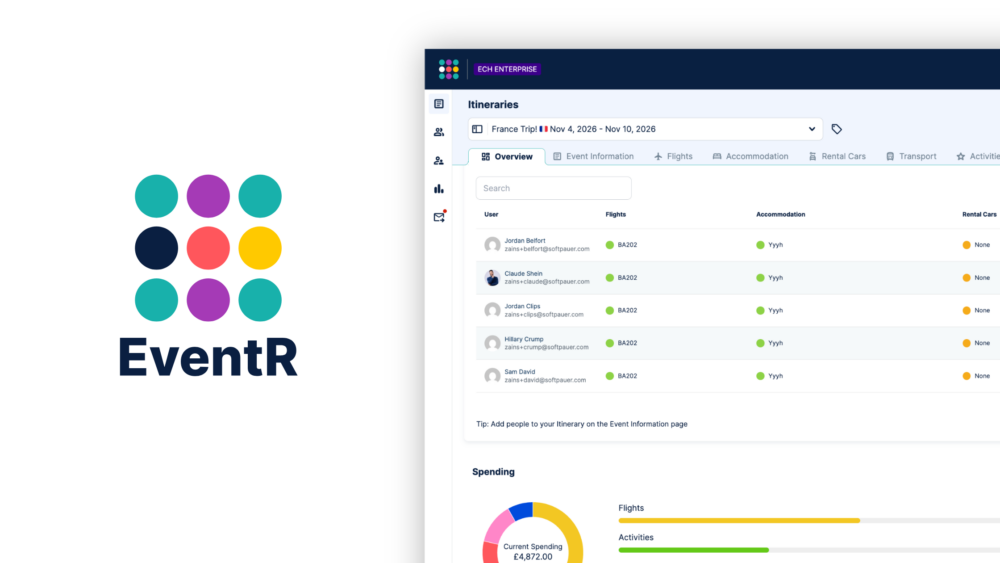Click BA202 flight in Claude Shein row
Screen dimensions: 1000x563
[x=621, y=278]
